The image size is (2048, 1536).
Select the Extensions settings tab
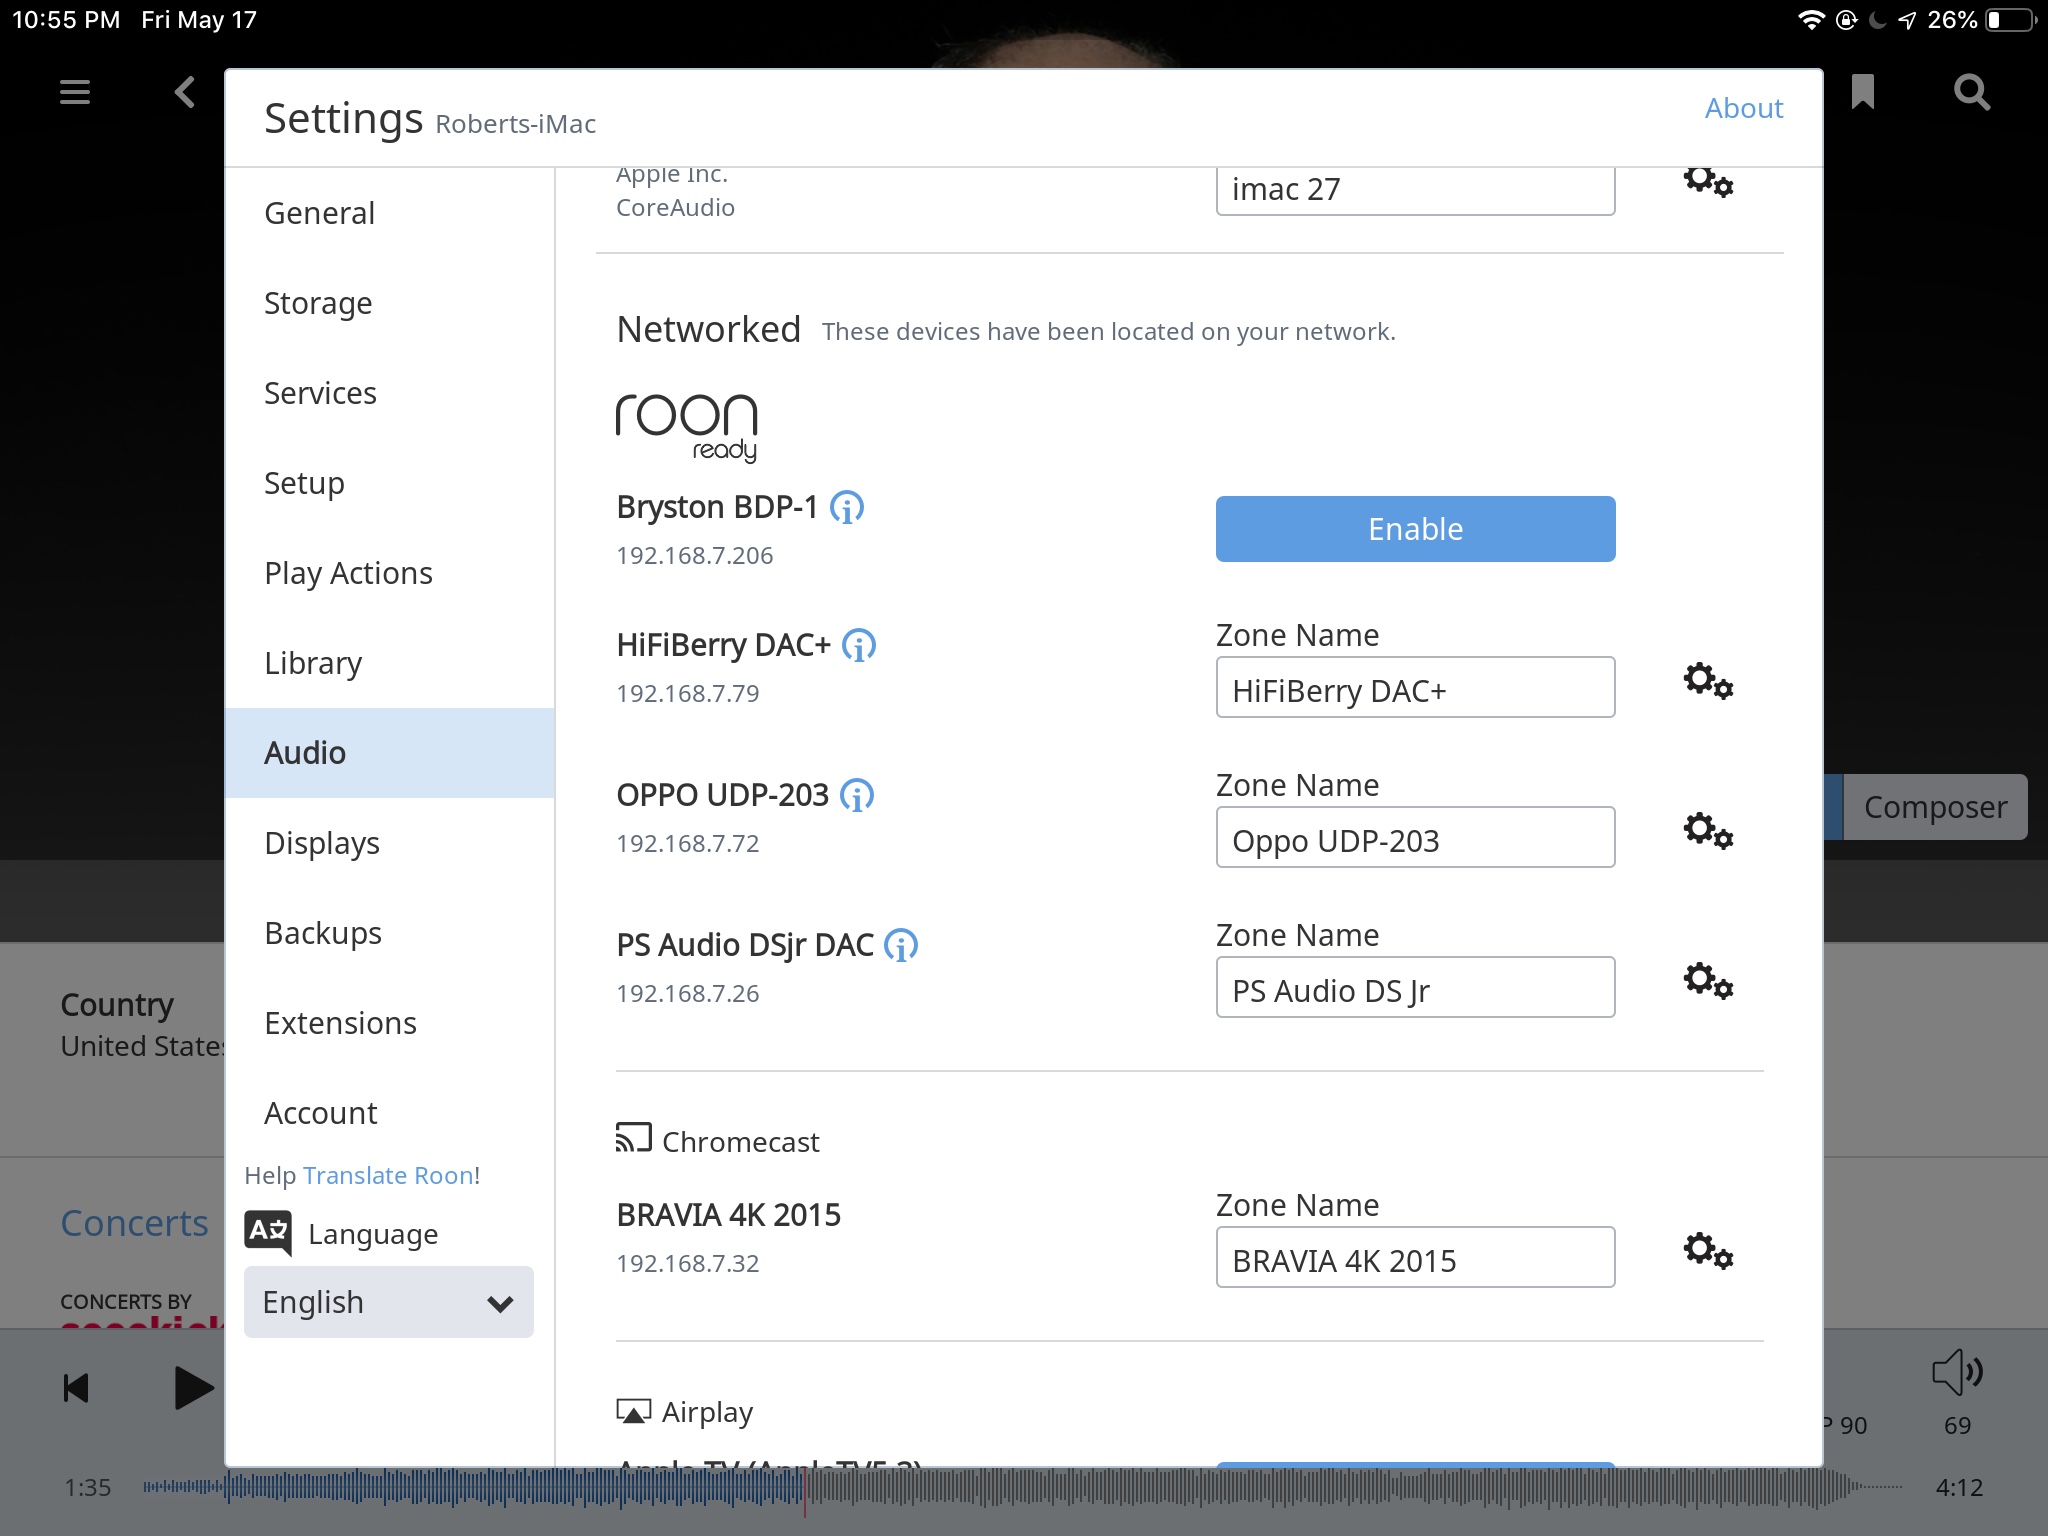(390, 1023)
